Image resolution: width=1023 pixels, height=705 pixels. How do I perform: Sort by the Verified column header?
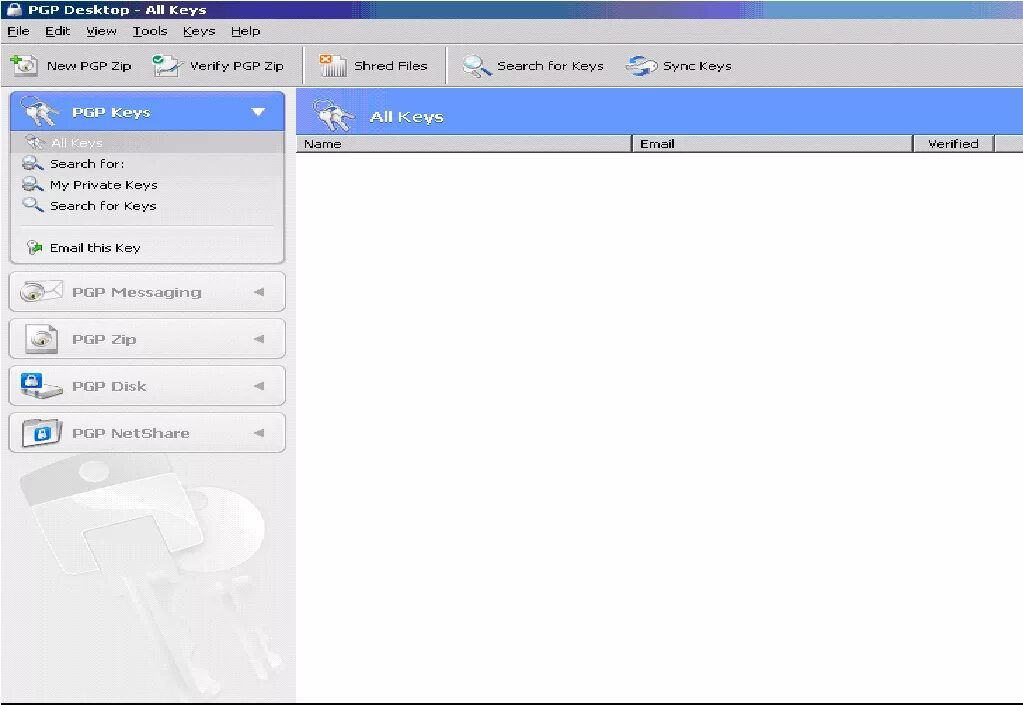(953, 143)
